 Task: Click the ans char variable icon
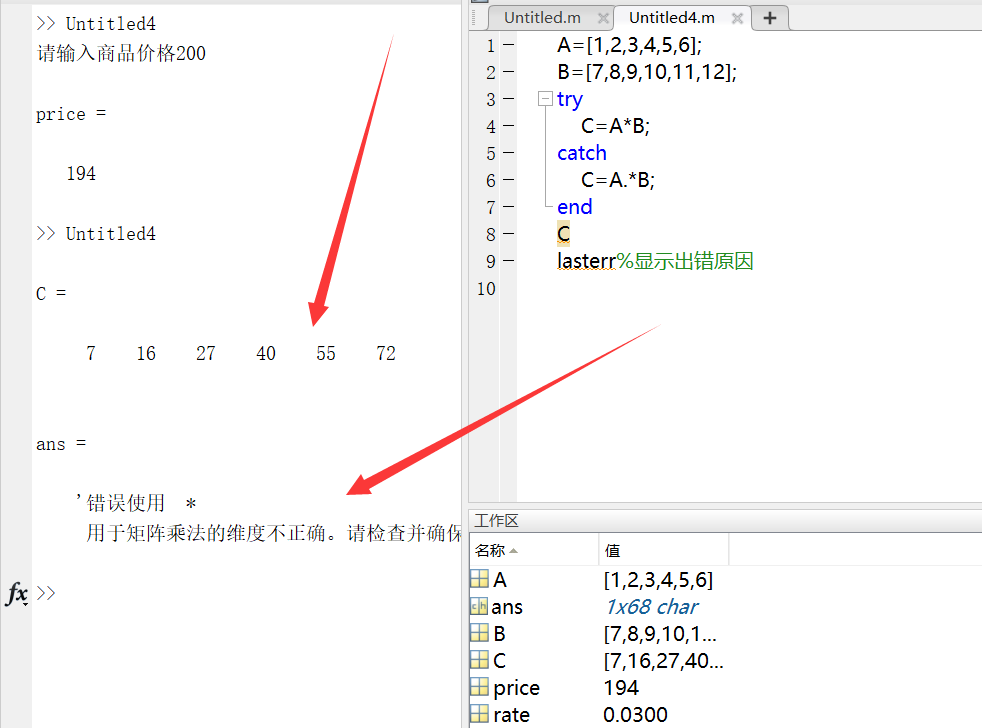479,606
